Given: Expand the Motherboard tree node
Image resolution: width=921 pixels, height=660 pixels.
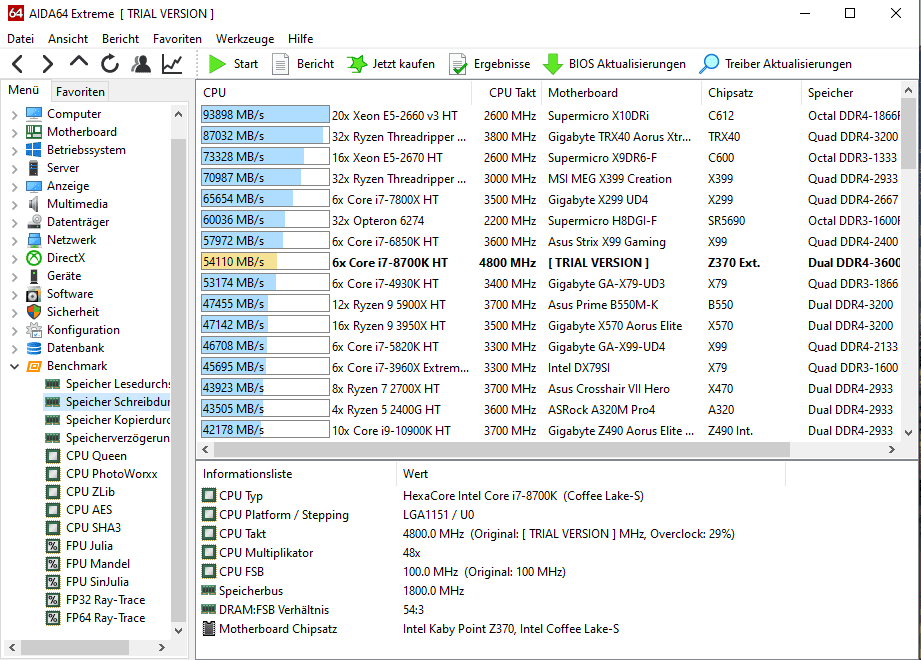Looking at the screenshot, I should (x=15, y=132).
